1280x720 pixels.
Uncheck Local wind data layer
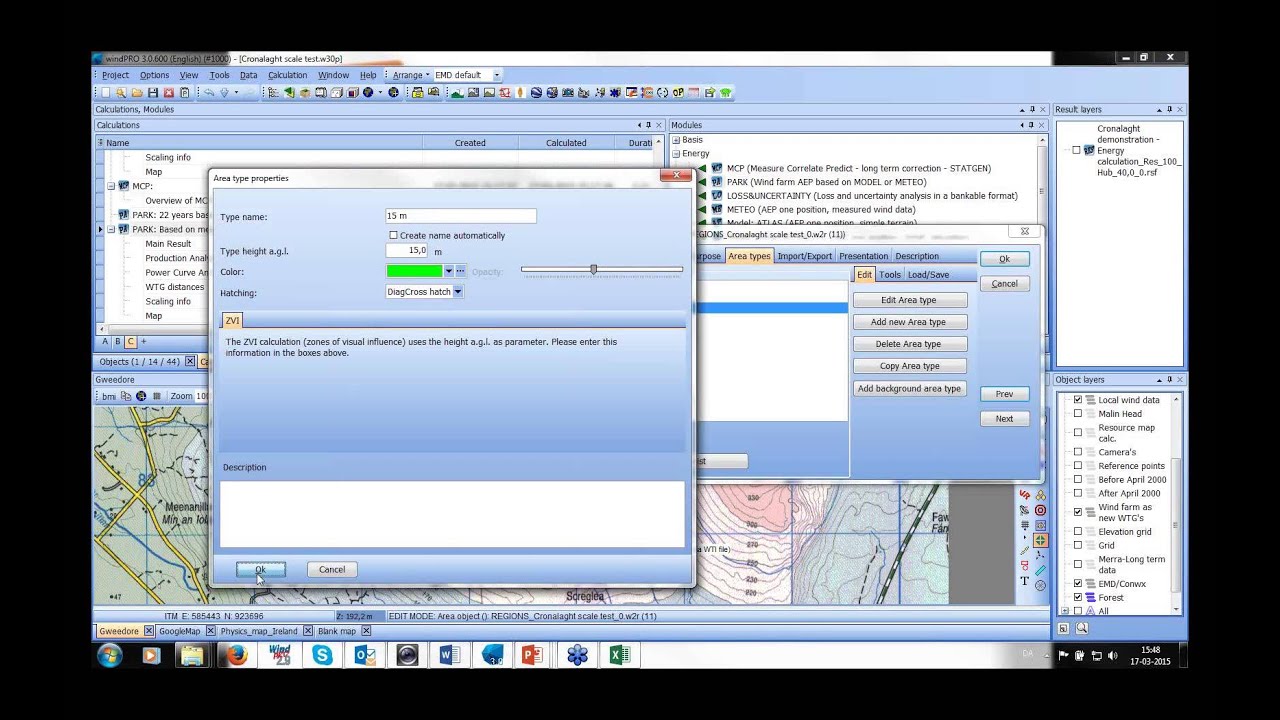pyautogui.click(x=1078, y=400)
